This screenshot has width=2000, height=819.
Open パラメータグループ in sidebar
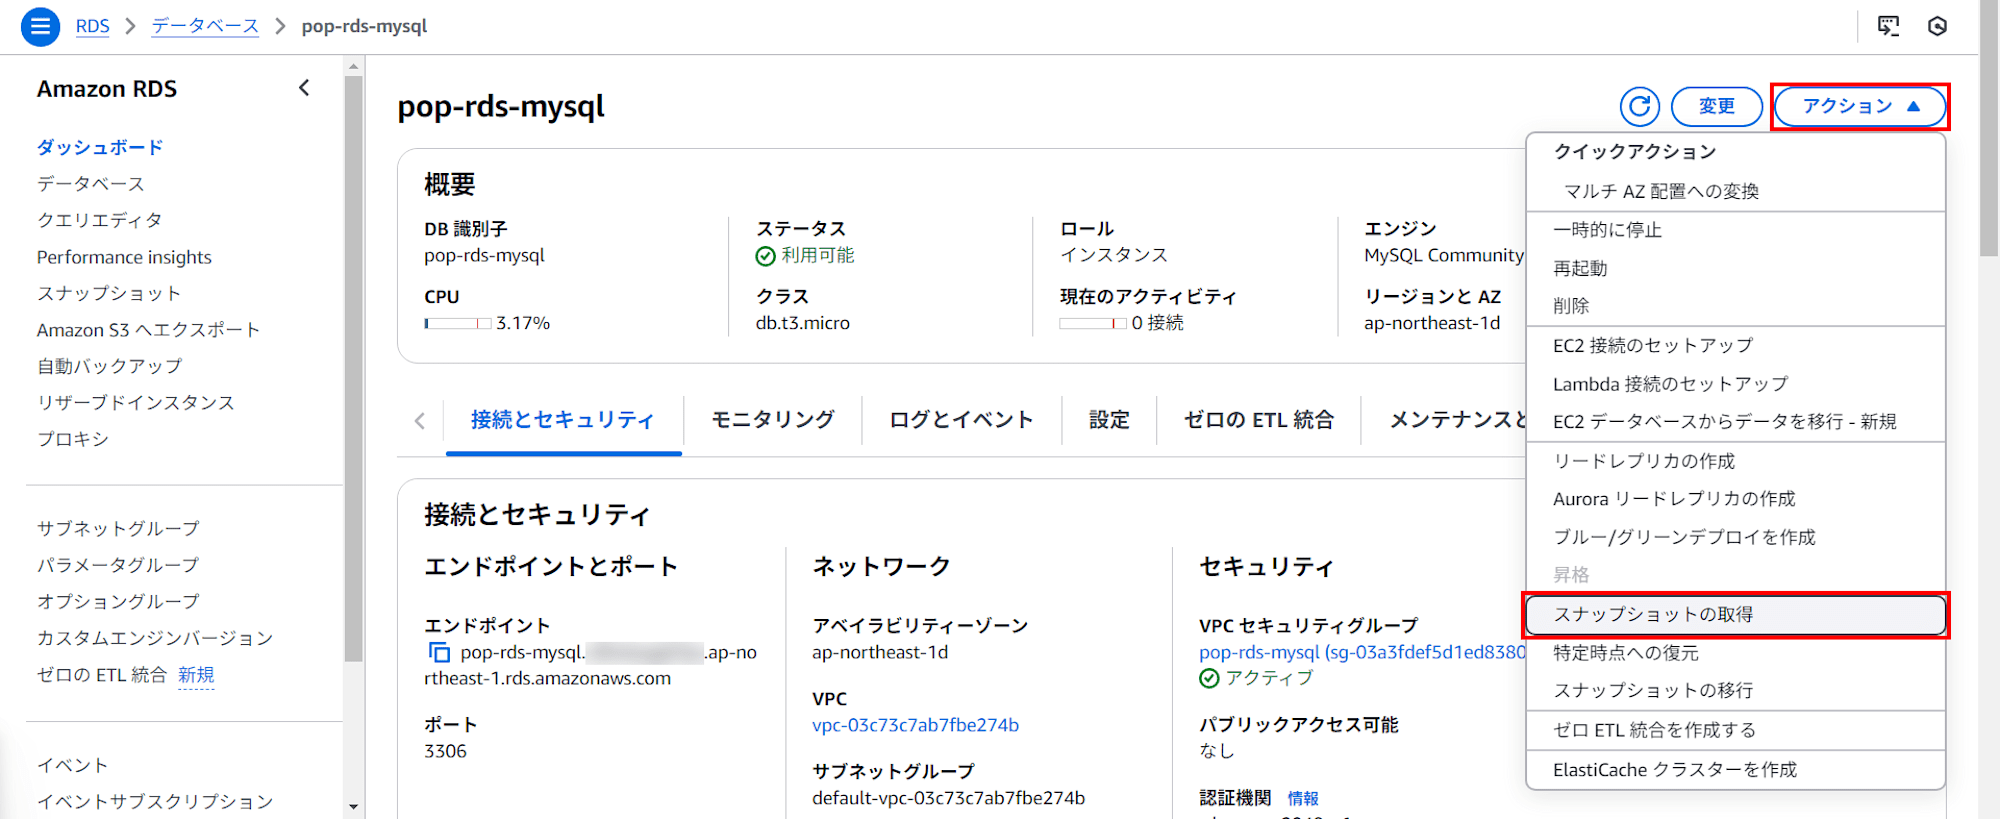tap(118, 565)
